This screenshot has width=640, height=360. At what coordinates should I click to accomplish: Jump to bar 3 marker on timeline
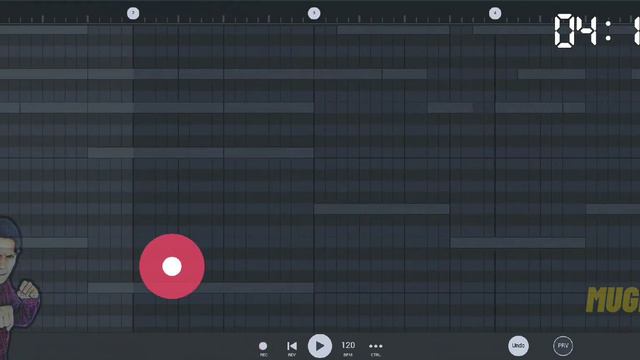(x=314, y=13)
